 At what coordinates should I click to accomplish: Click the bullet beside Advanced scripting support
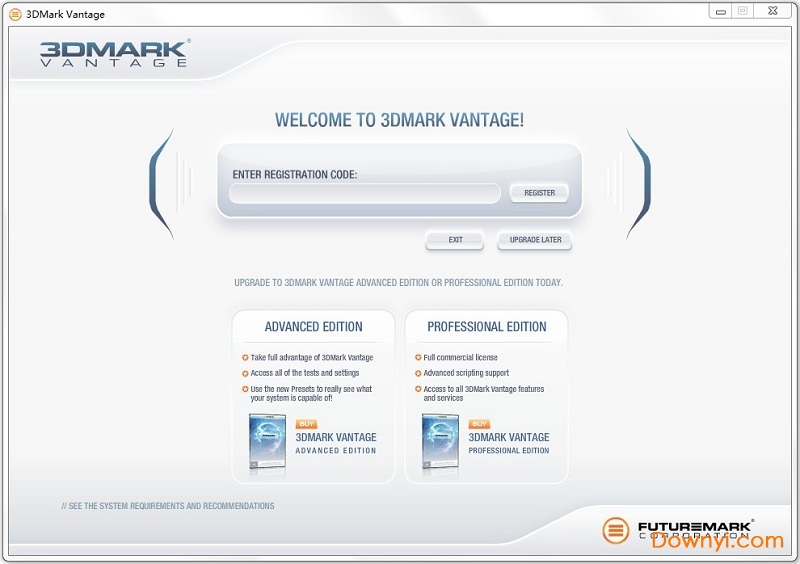pyautogui.click(x=417, y=373)
